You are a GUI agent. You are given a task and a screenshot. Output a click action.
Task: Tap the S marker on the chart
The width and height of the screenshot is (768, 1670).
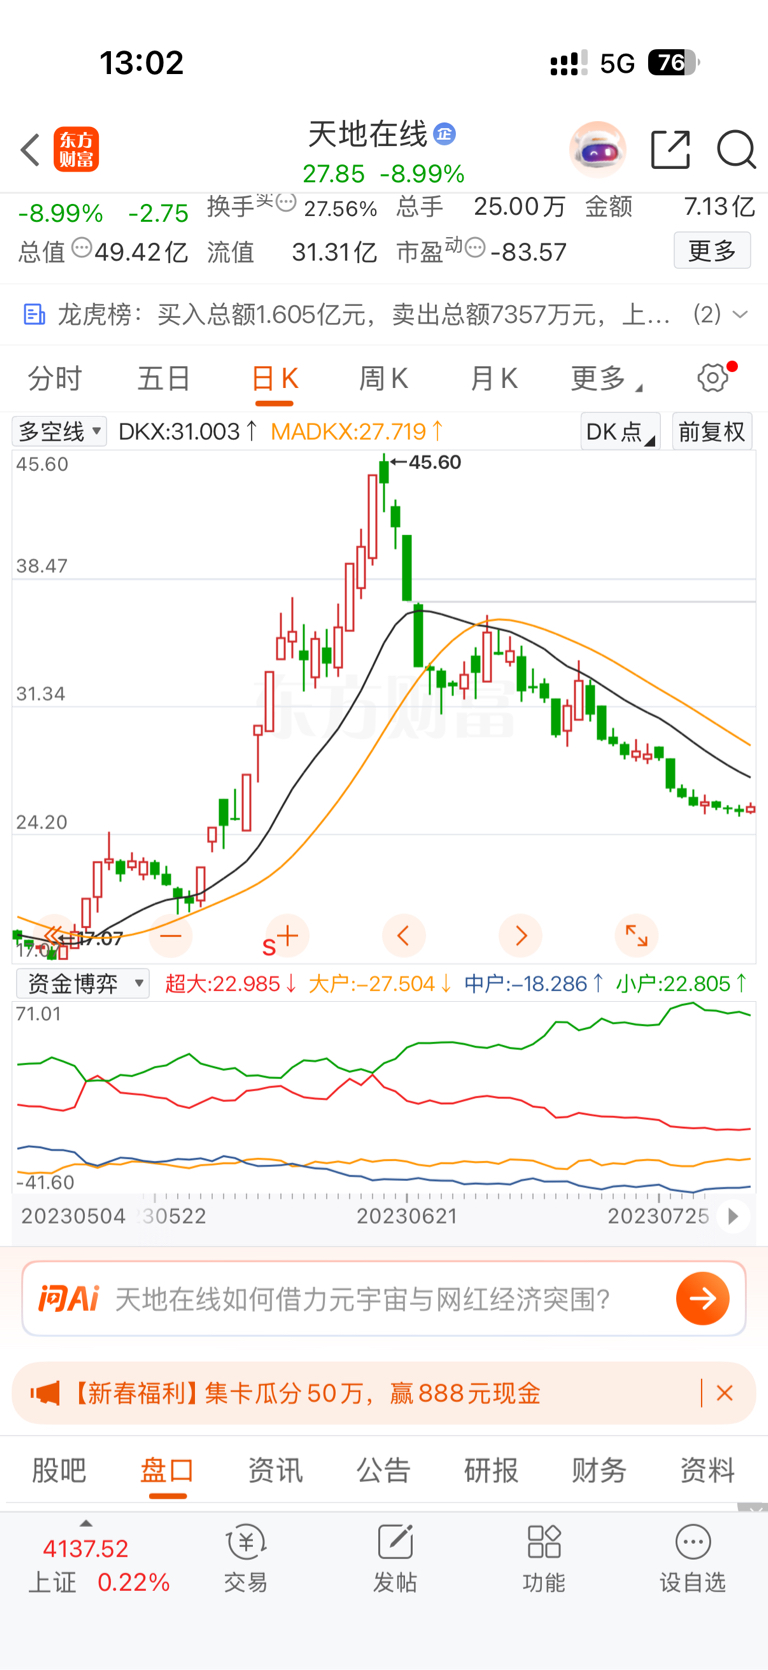269,946
